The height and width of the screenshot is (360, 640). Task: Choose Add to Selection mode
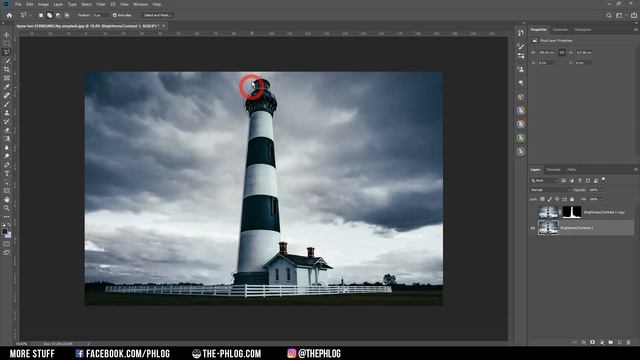[49, 15]
